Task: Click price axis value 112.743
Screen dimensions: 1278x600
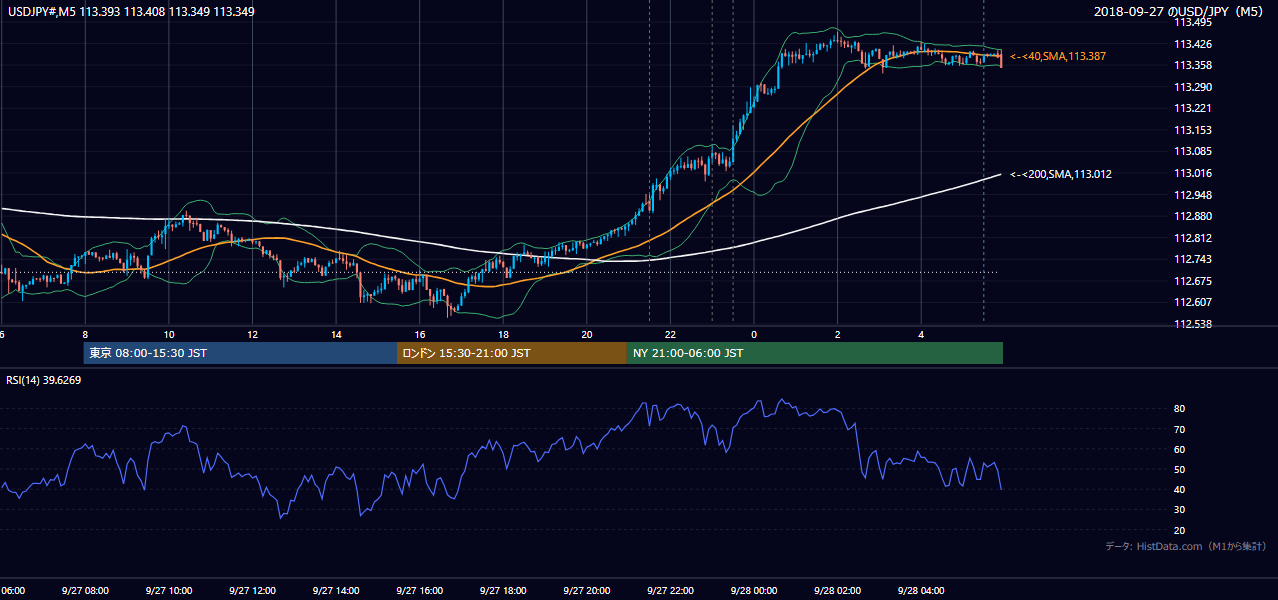Action: (x=1192, y=259)
